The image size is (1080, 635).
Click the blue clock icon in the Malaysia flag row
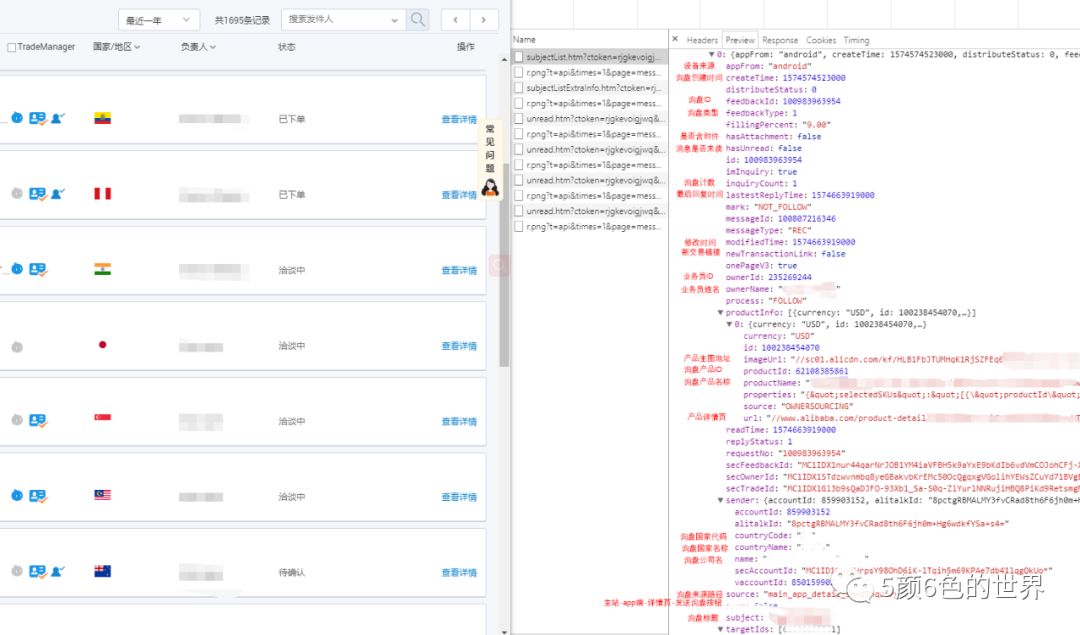click(x=17, y=495)
